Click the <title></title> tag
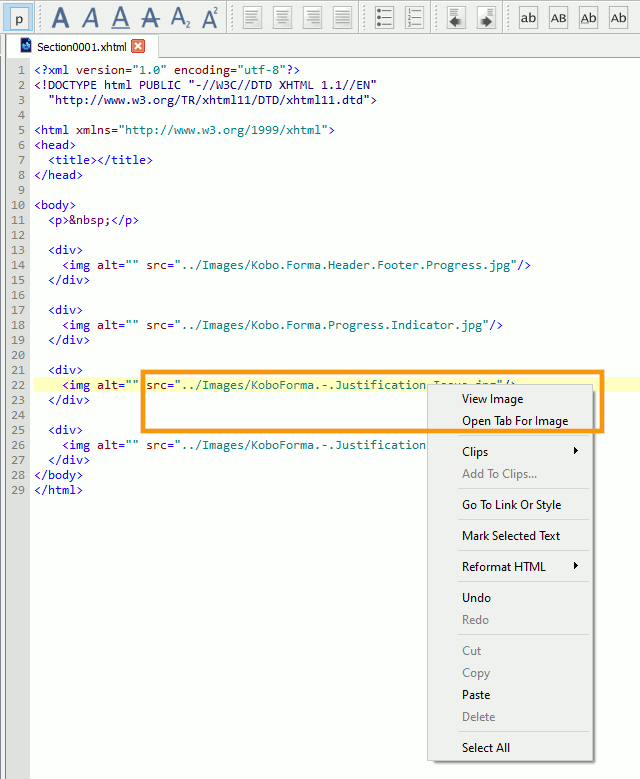Image resolution: width=640 pixels, height=779 pixels. coord(100,160)
